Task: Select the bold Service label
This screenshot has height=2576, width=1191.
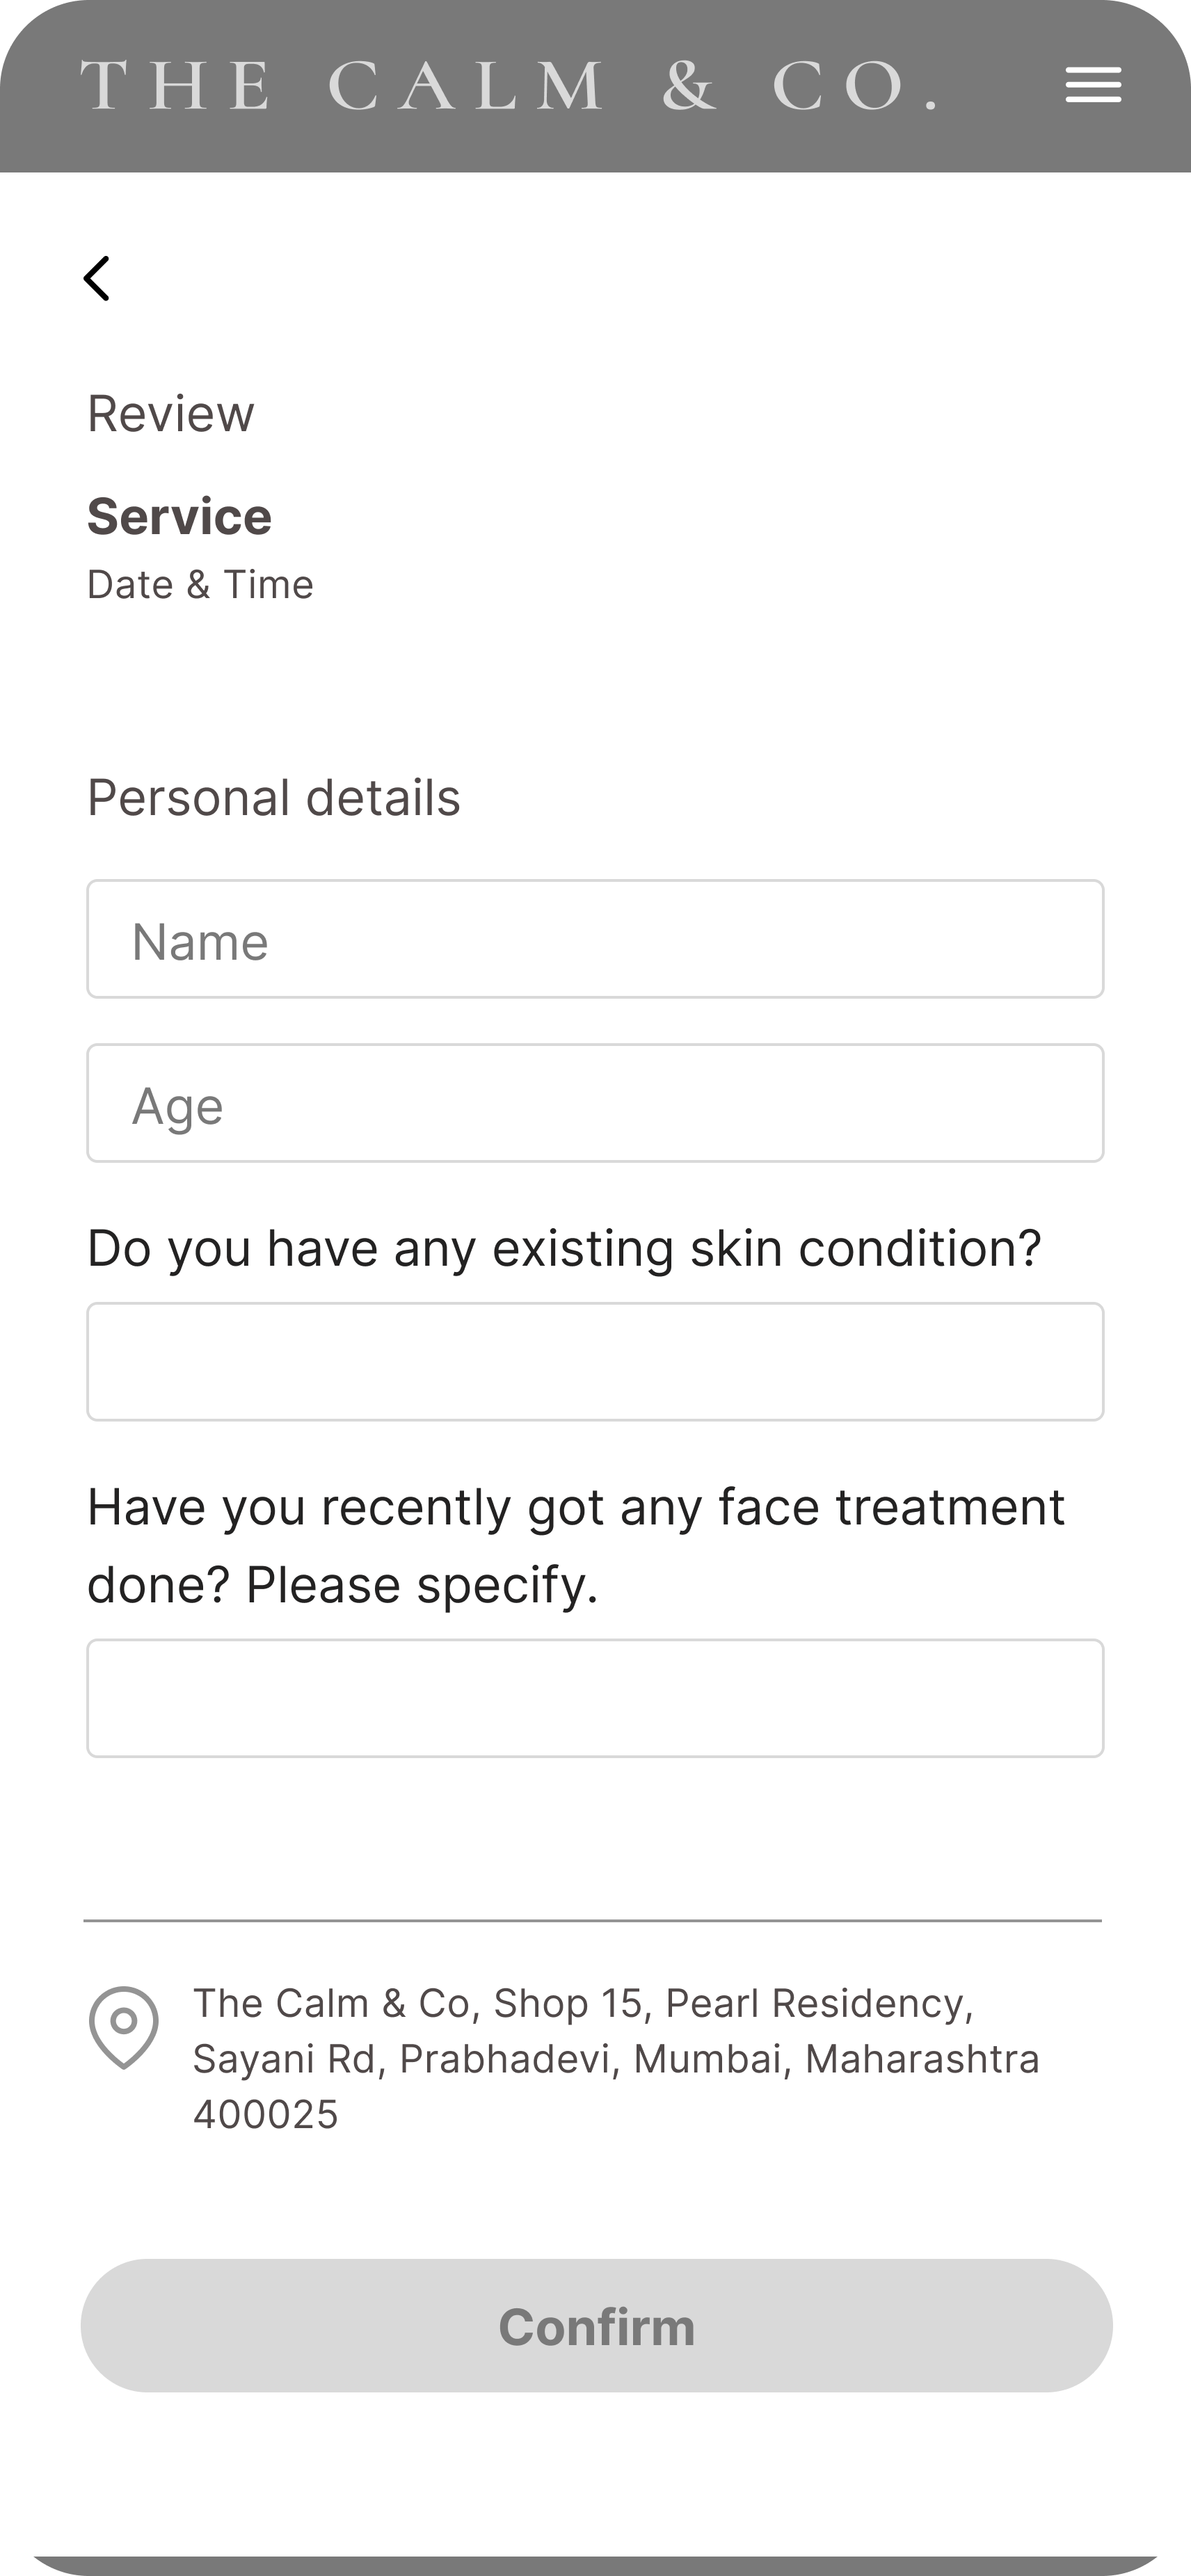Action: click(179, 517)
